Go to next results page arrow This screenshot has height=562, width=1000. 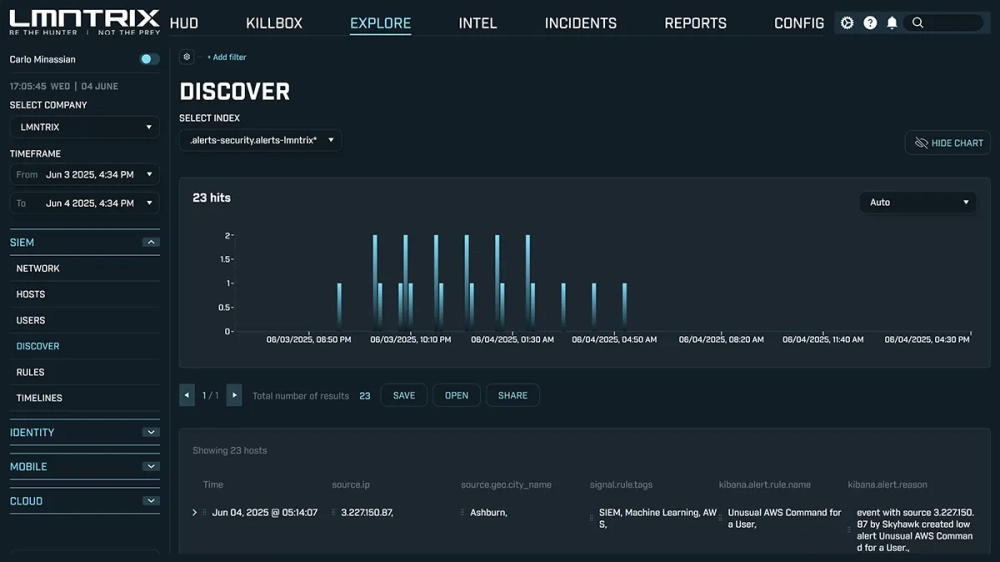[x=234, y=396]
